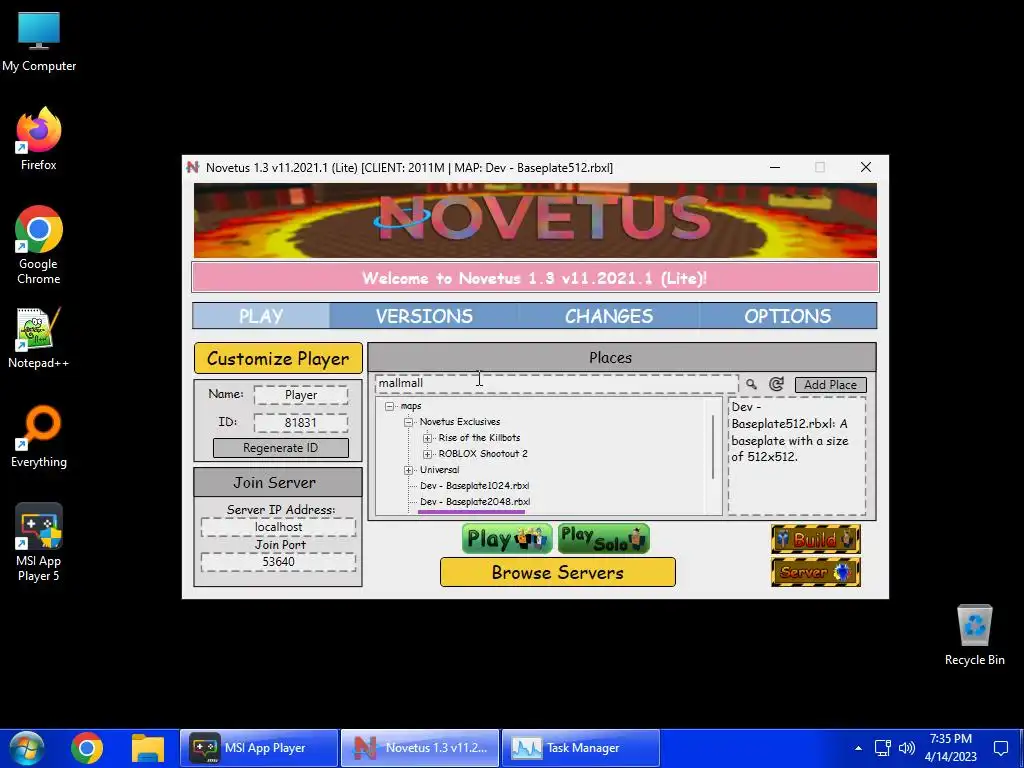Switch to the OPTIONS tab
Screen dimensions: 1024x768
point(788,316)
